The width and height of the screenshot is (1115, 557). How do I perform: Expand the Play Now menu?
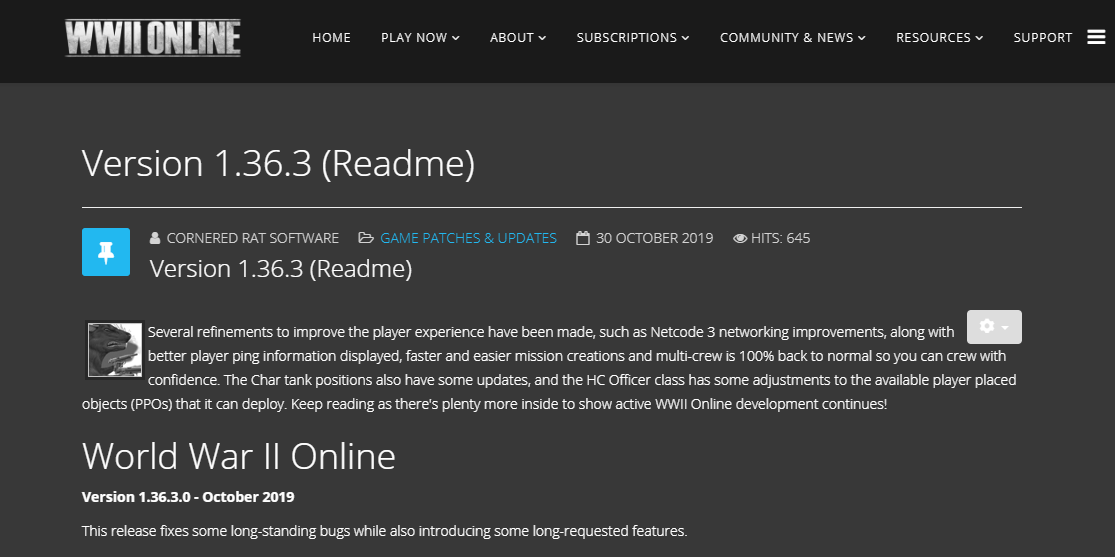[420, 38]
